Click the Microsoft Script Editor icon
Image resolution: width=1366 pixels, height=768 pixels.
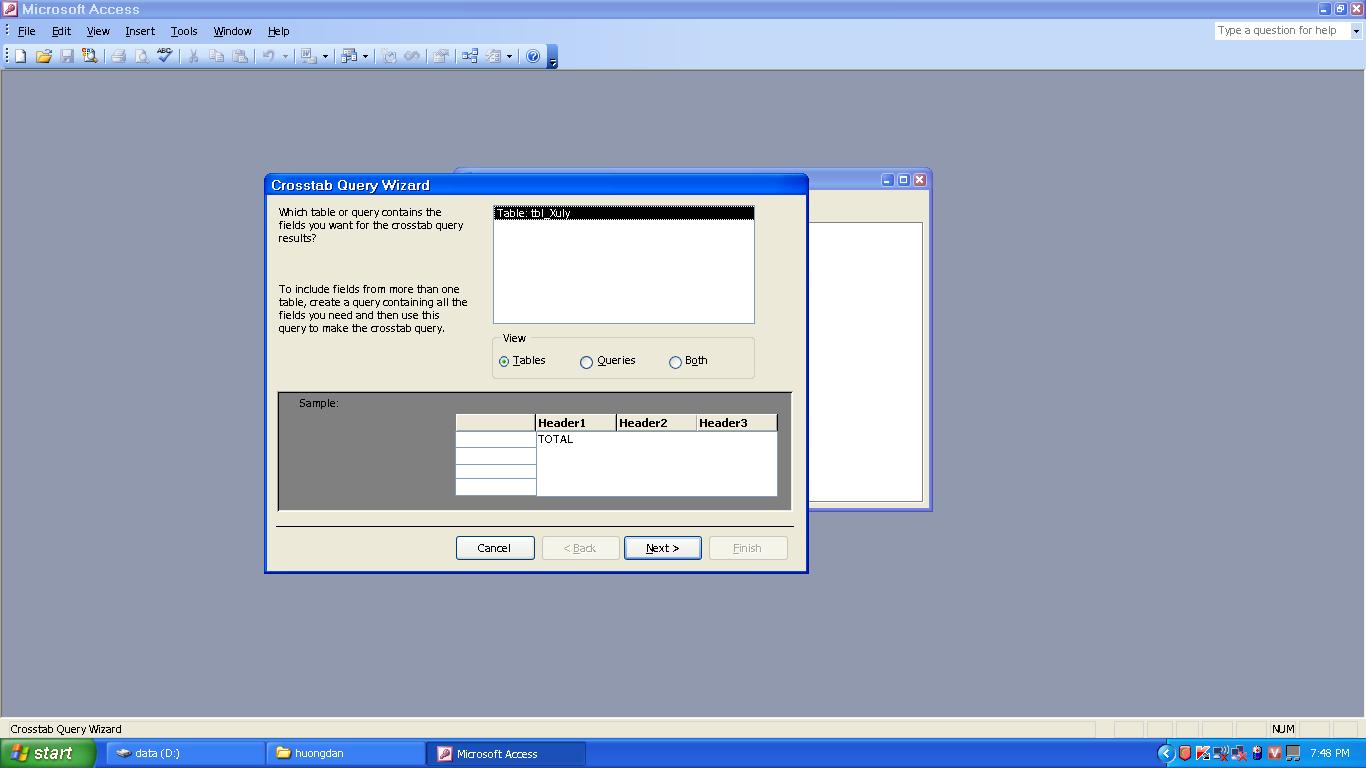coord(412,56)
